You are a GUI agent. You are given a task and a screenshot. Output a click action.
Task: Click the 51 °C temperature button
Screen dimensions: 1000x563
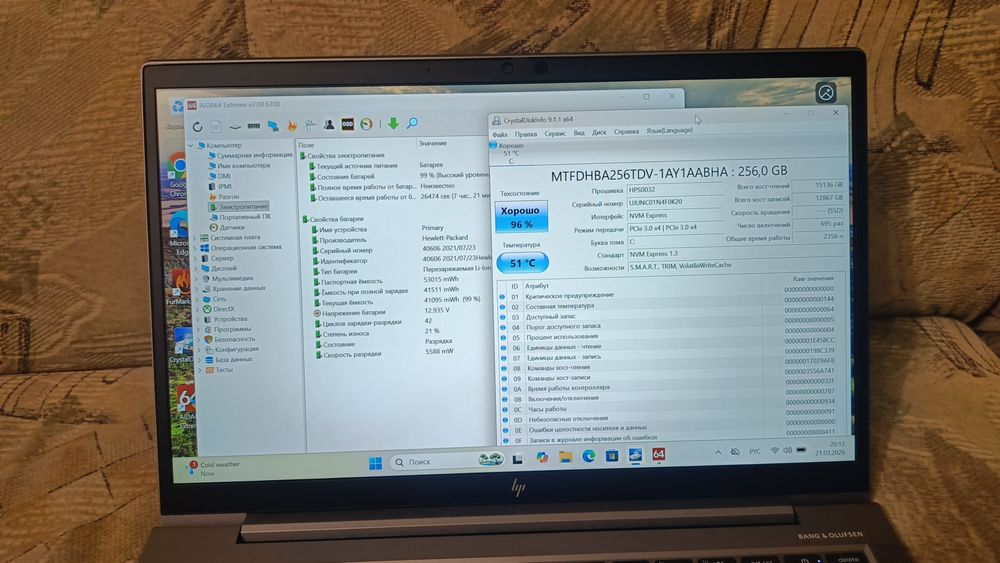click(x=522, y=263)
